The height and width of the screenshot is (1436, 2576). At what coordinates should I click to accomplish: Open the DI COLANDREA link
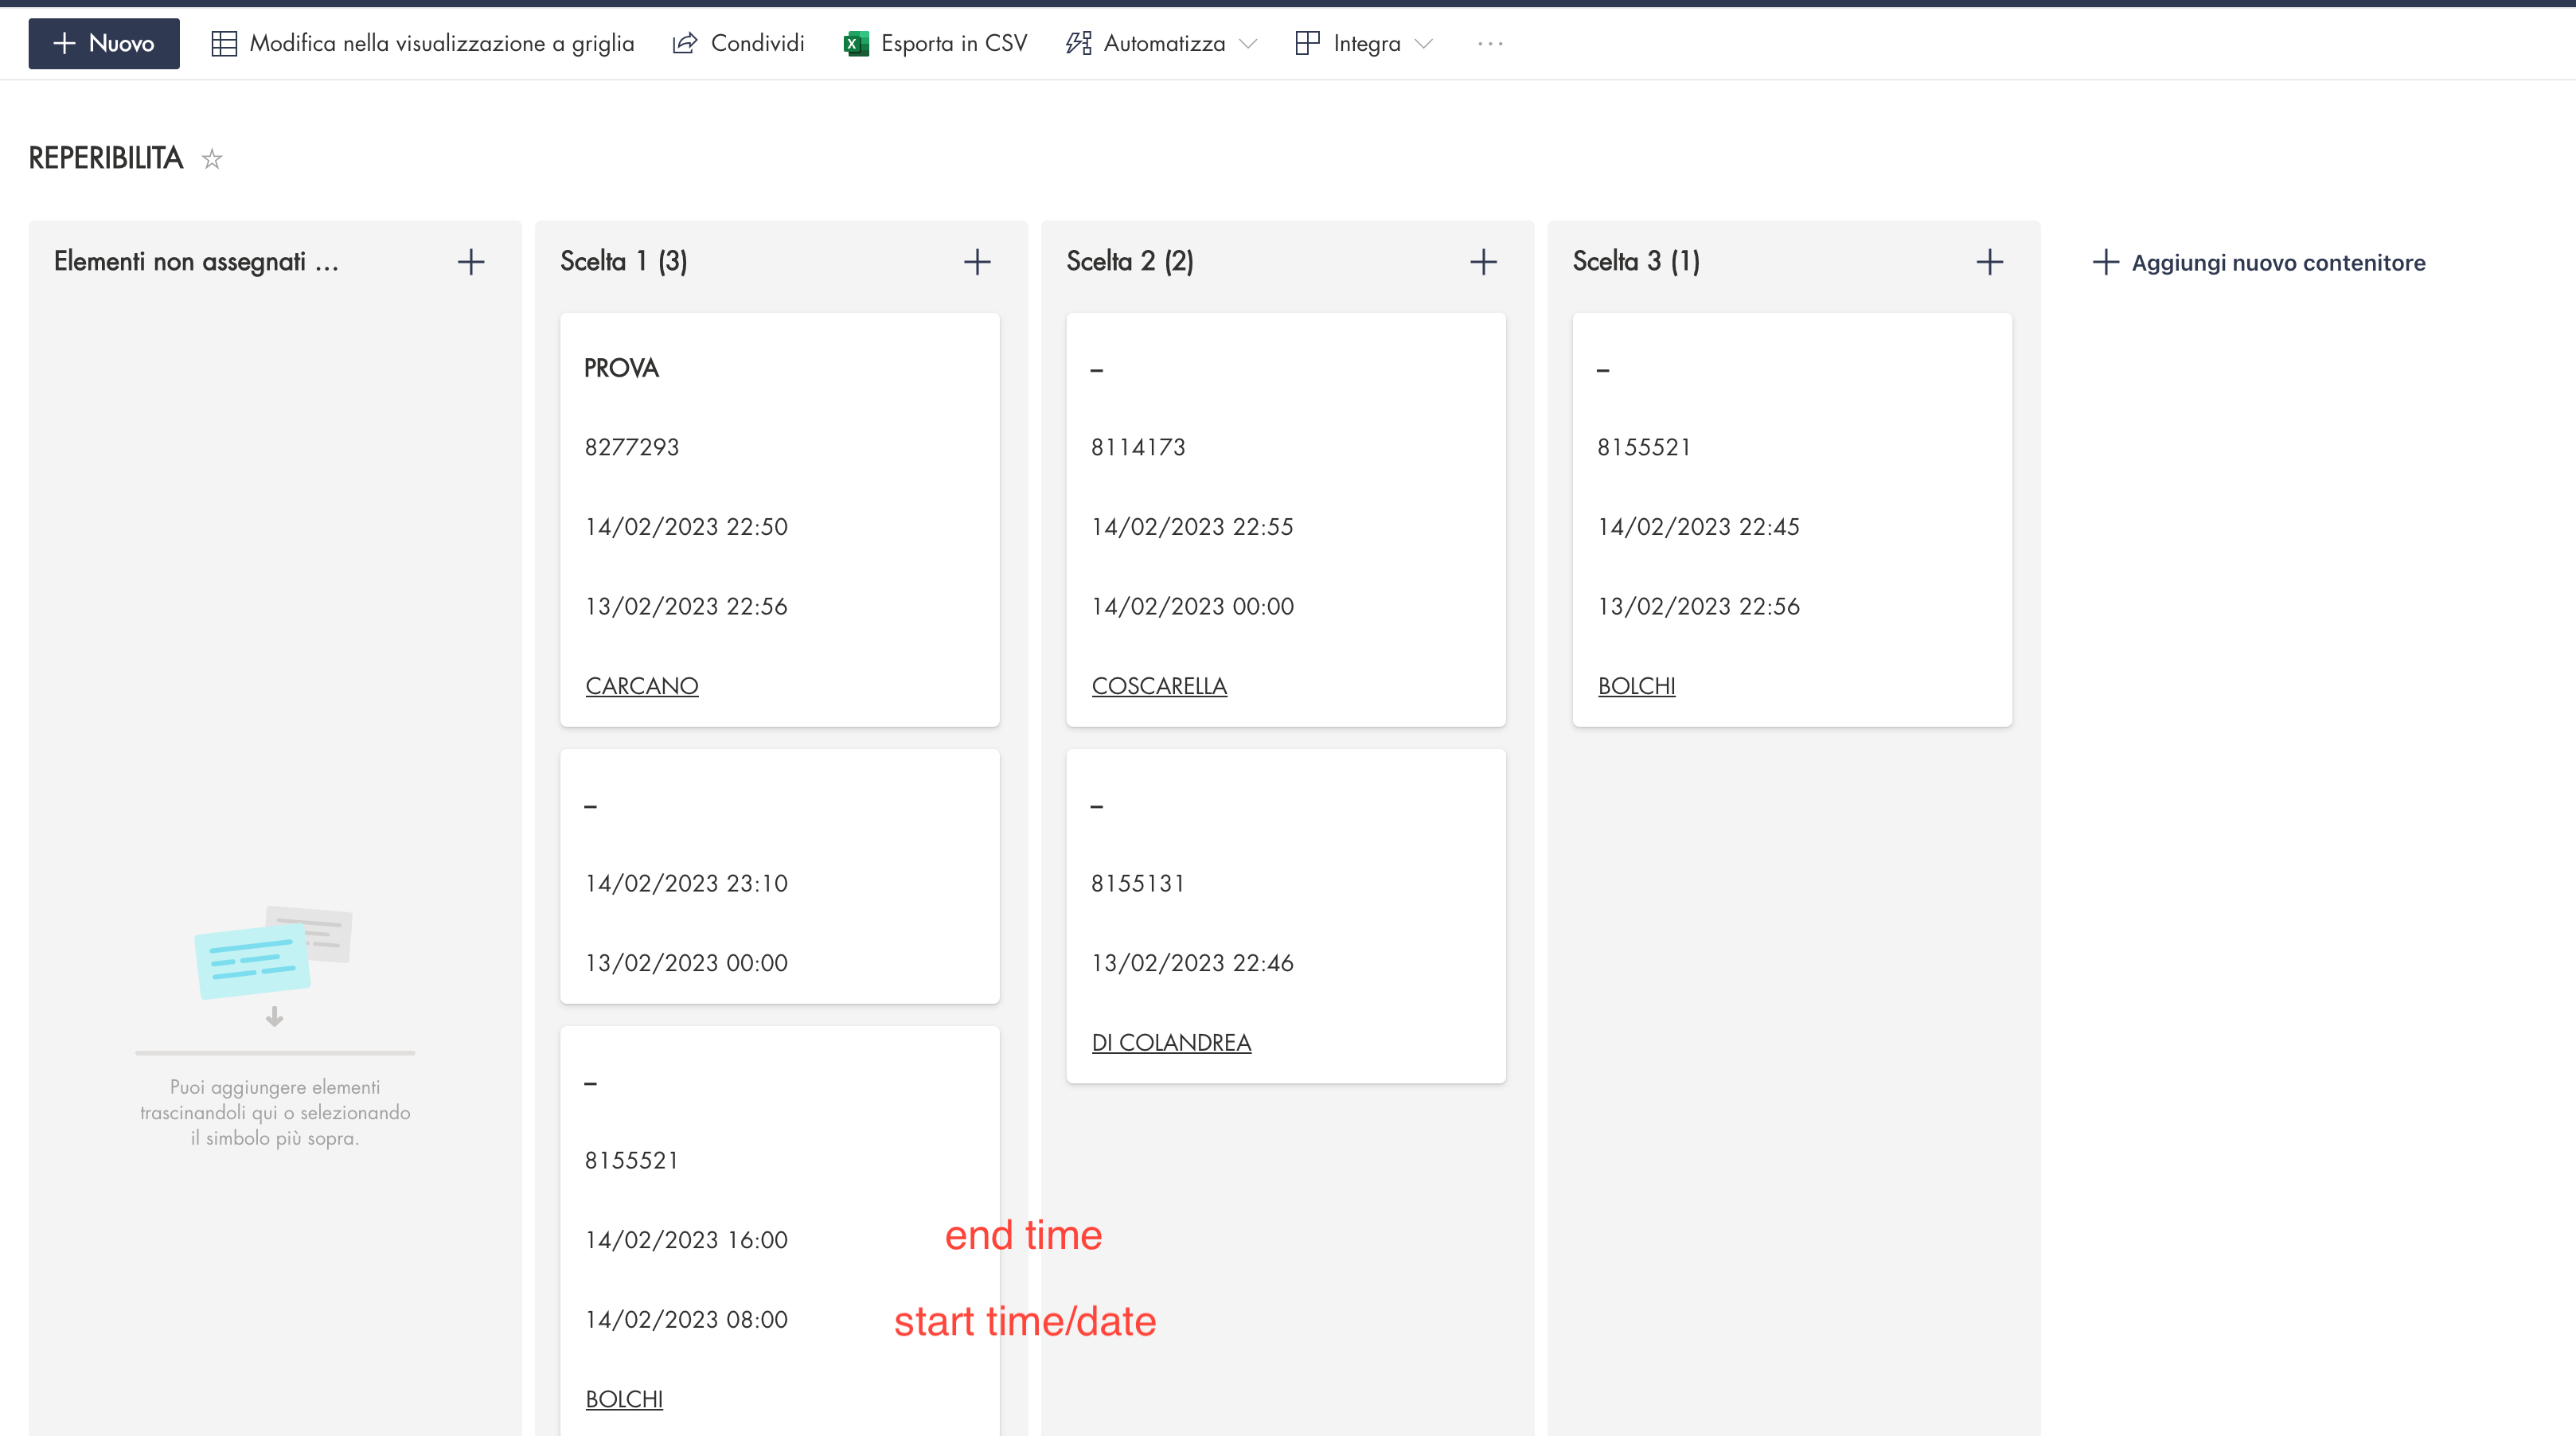[1171, 1042]
